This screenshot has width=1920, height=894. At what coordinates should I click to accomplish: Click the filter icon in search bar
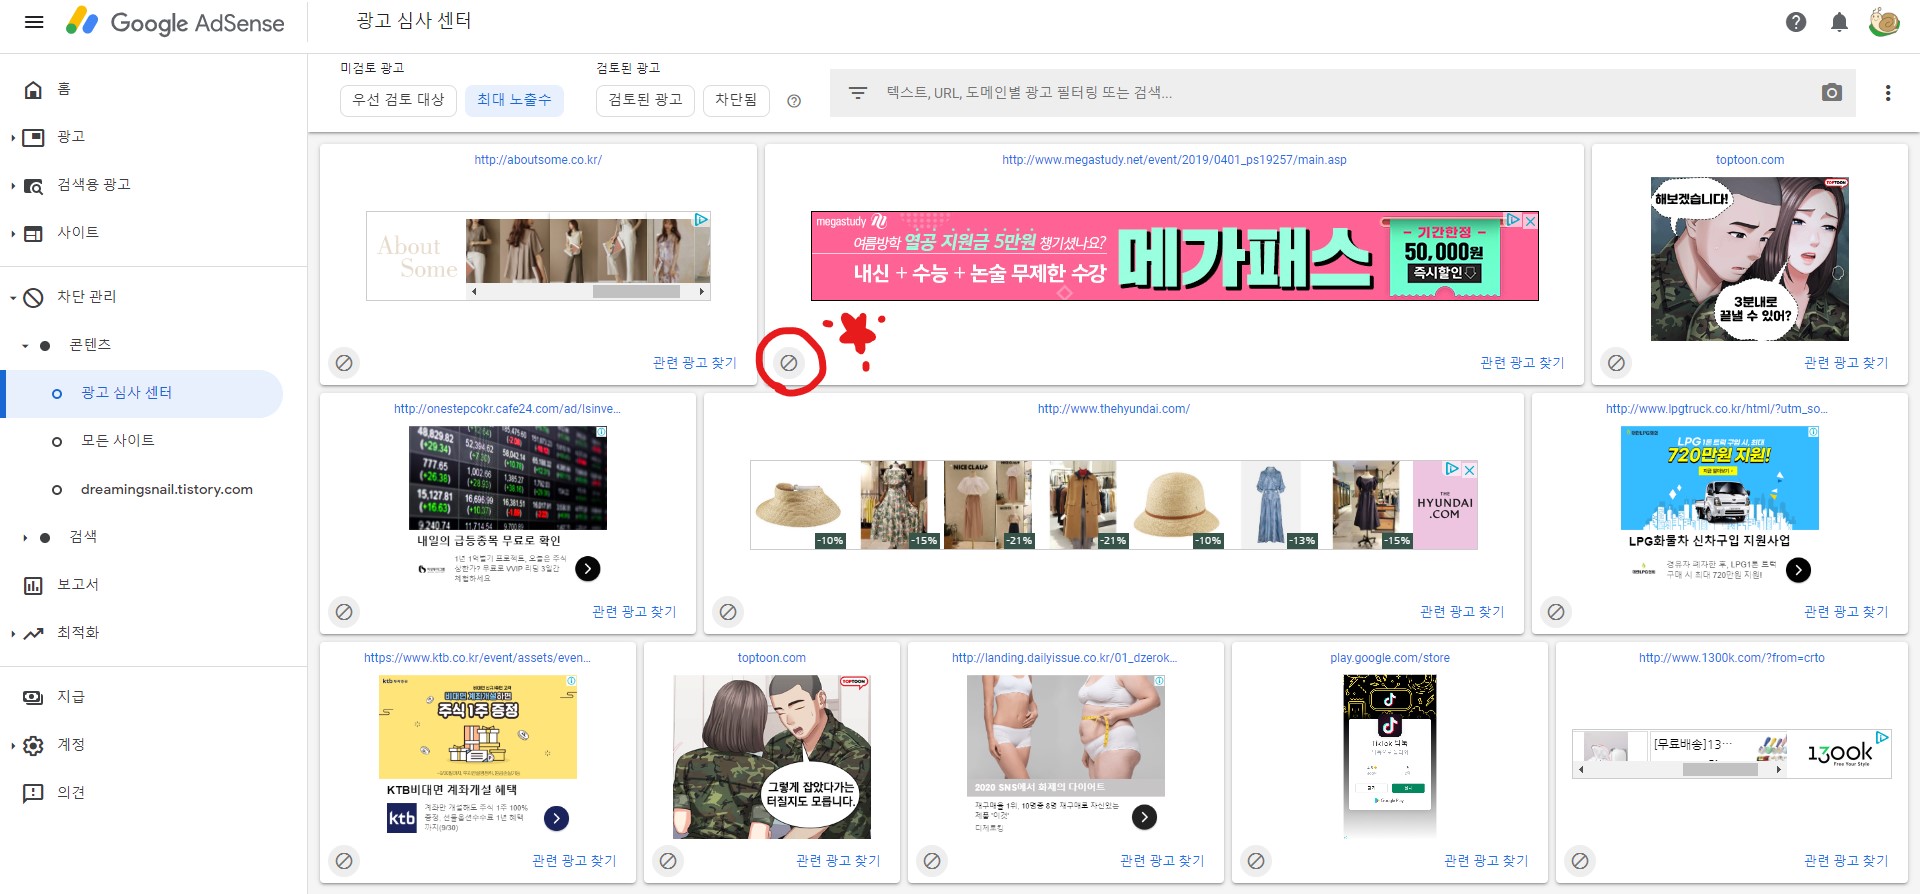(857, 93)
